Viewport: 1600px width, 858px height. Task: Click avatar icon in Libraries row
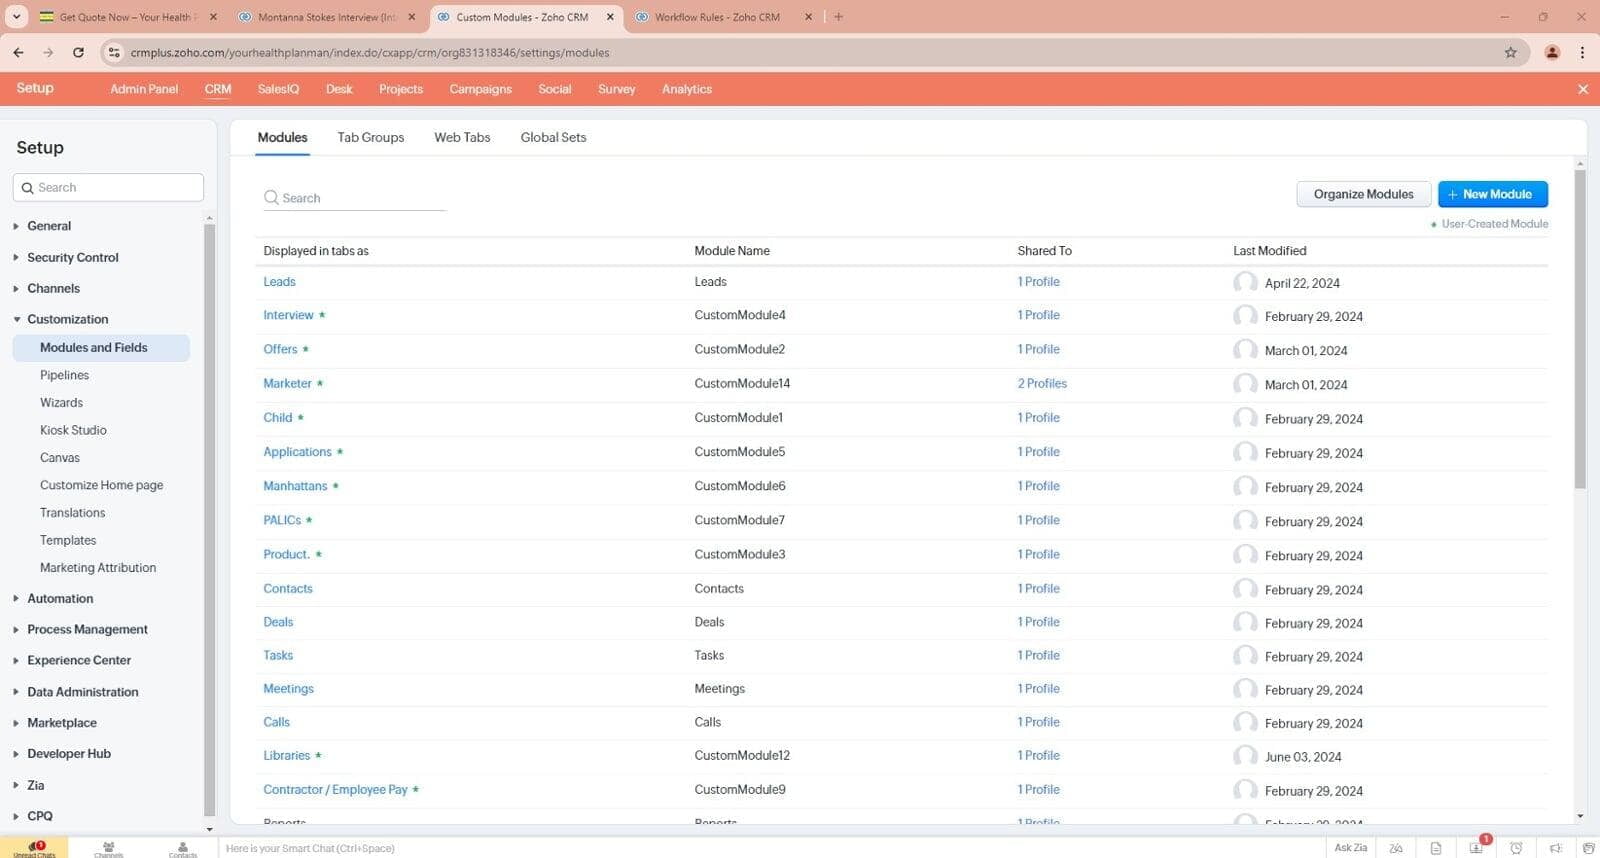click(1245, 756)
